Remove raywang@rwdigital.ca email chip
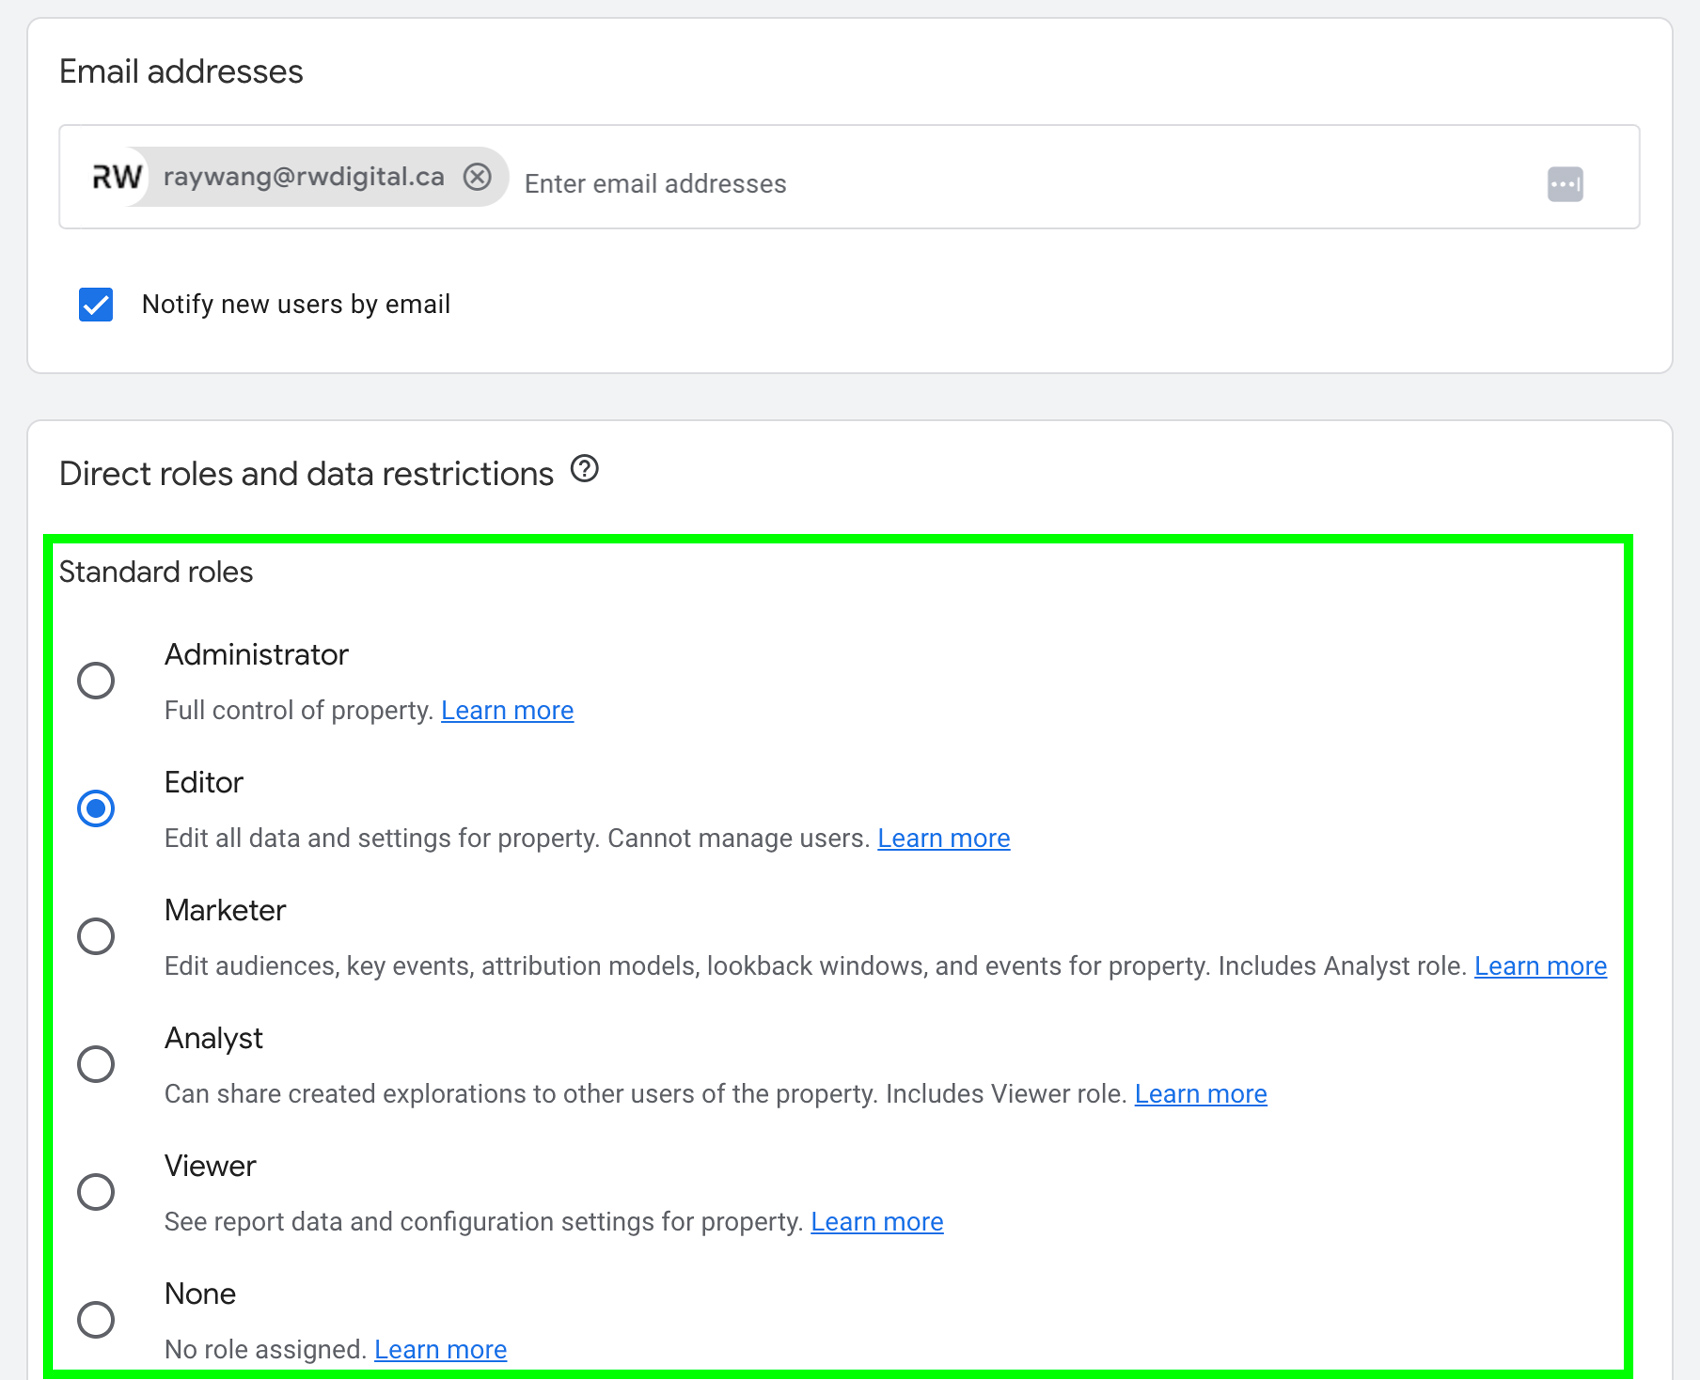Image resolution: width=1700 pixels, height=1380 pixels. pos(477,177)
